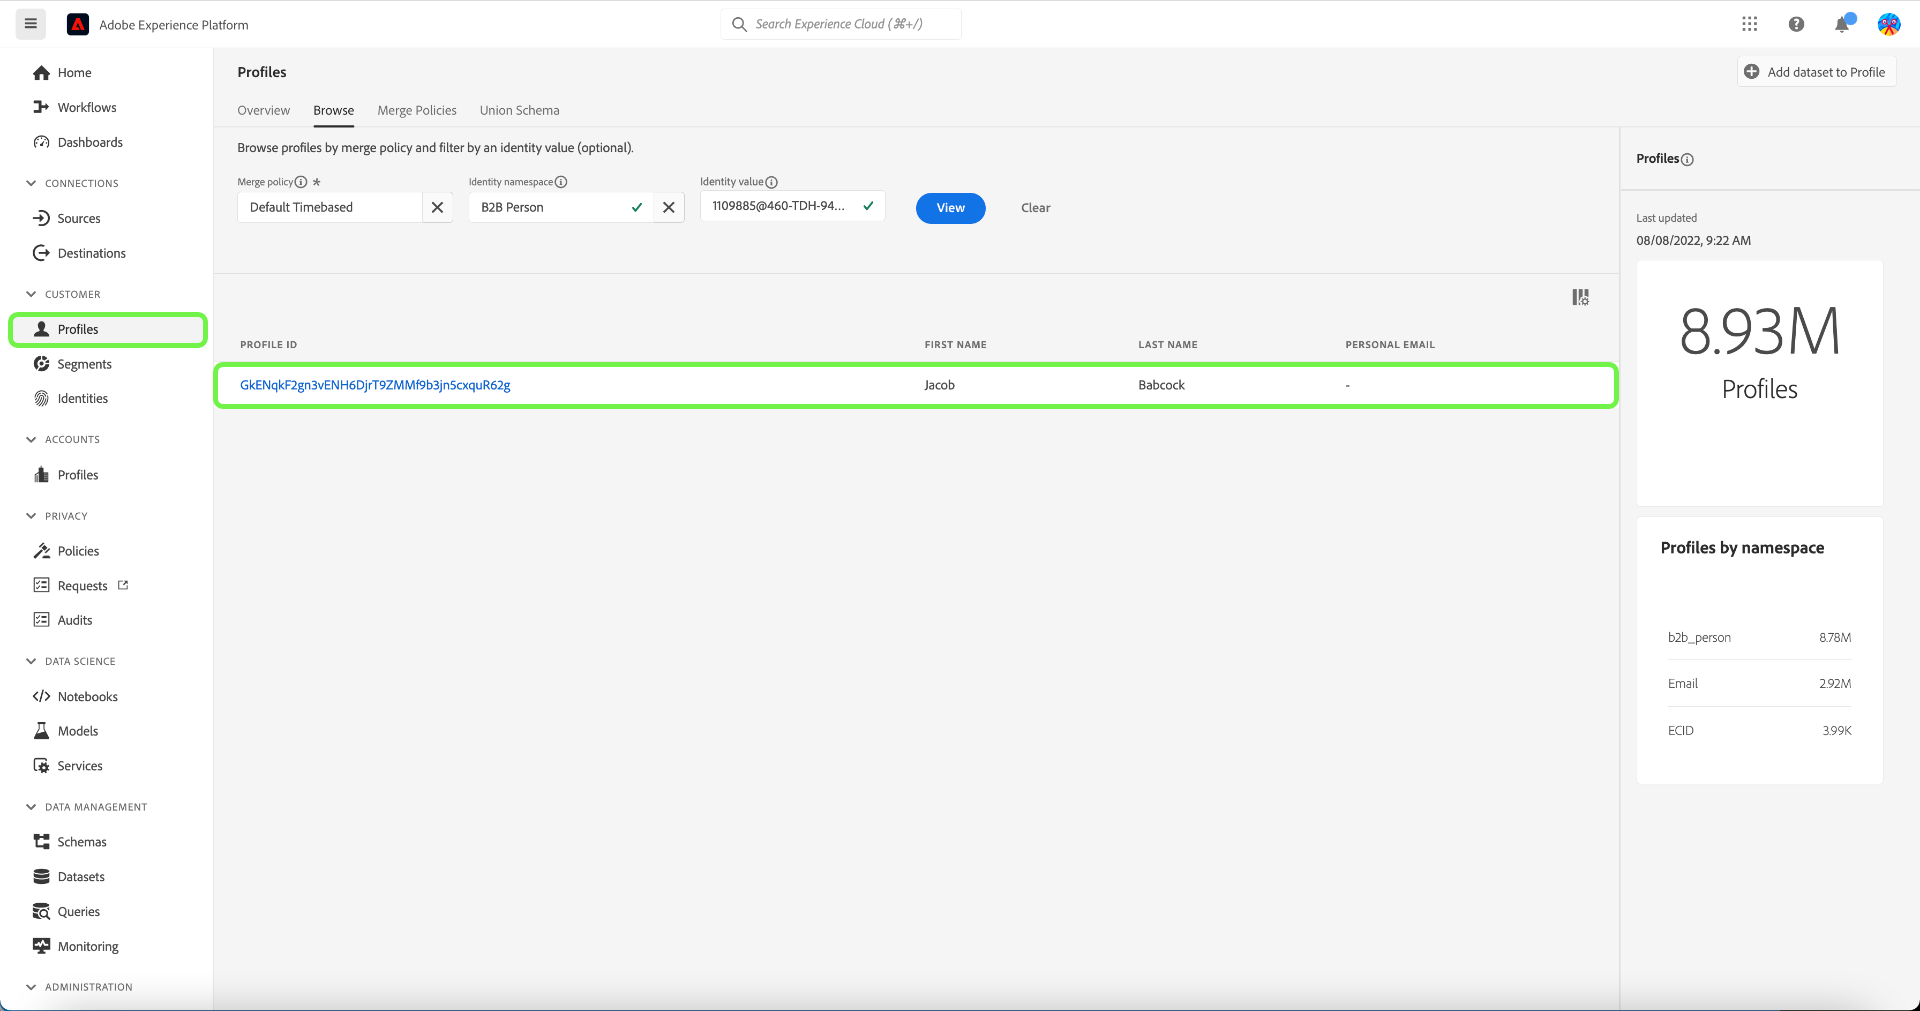Click the Personal Email column header
The image size is (1920, 1011).
point(1390,345)
